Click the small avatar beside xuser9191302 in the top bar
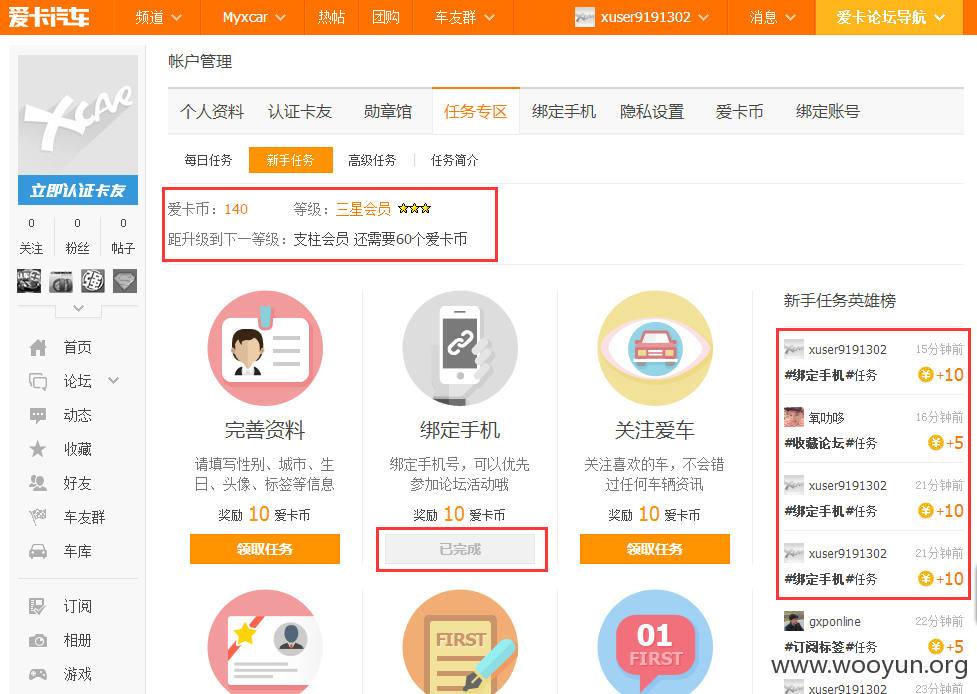Image resolution: width=977 pixels, height=694 pixels. [x=584, y=17]
